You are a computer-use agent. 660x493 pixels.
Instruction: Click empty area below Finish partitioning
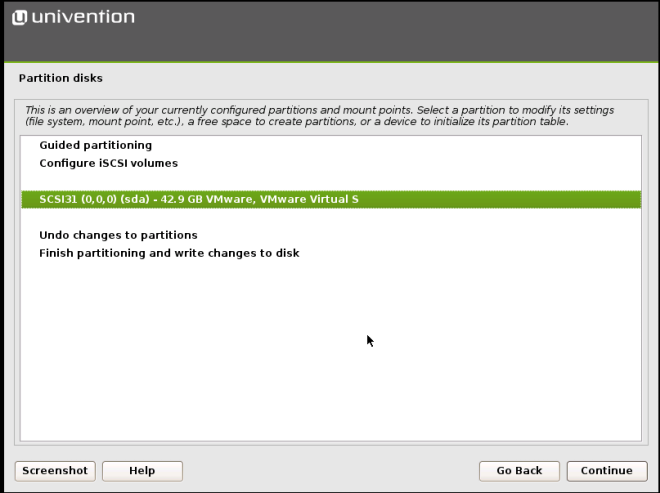pos(331,349)
